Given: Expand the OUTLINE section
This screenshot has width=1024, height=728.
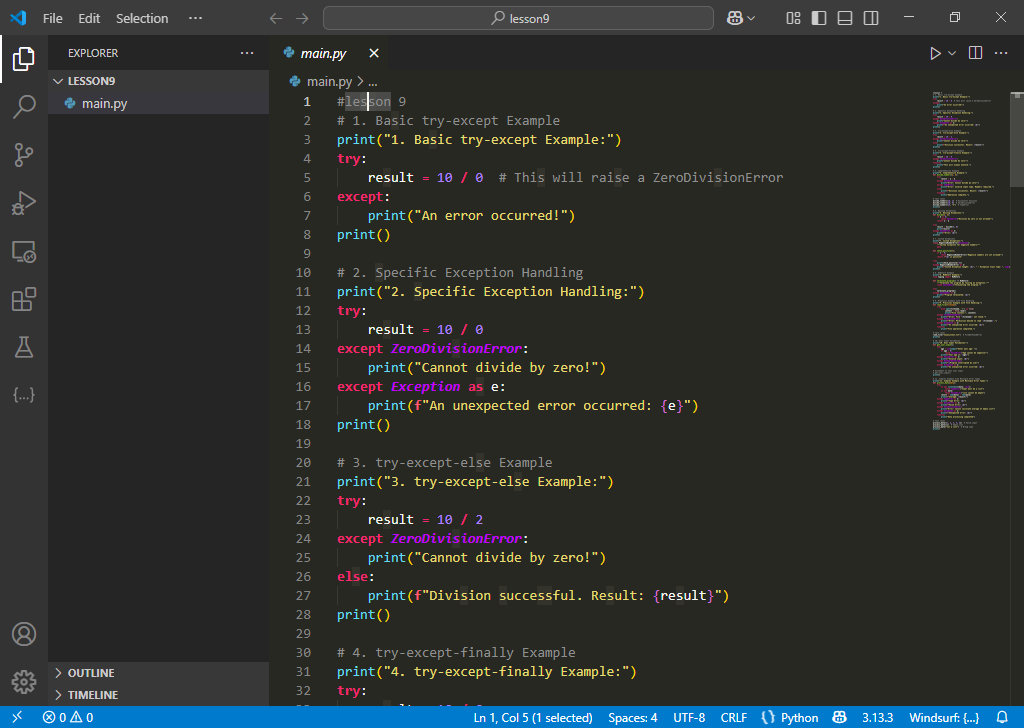Looking at the screenshot, I should pos(159,673).
